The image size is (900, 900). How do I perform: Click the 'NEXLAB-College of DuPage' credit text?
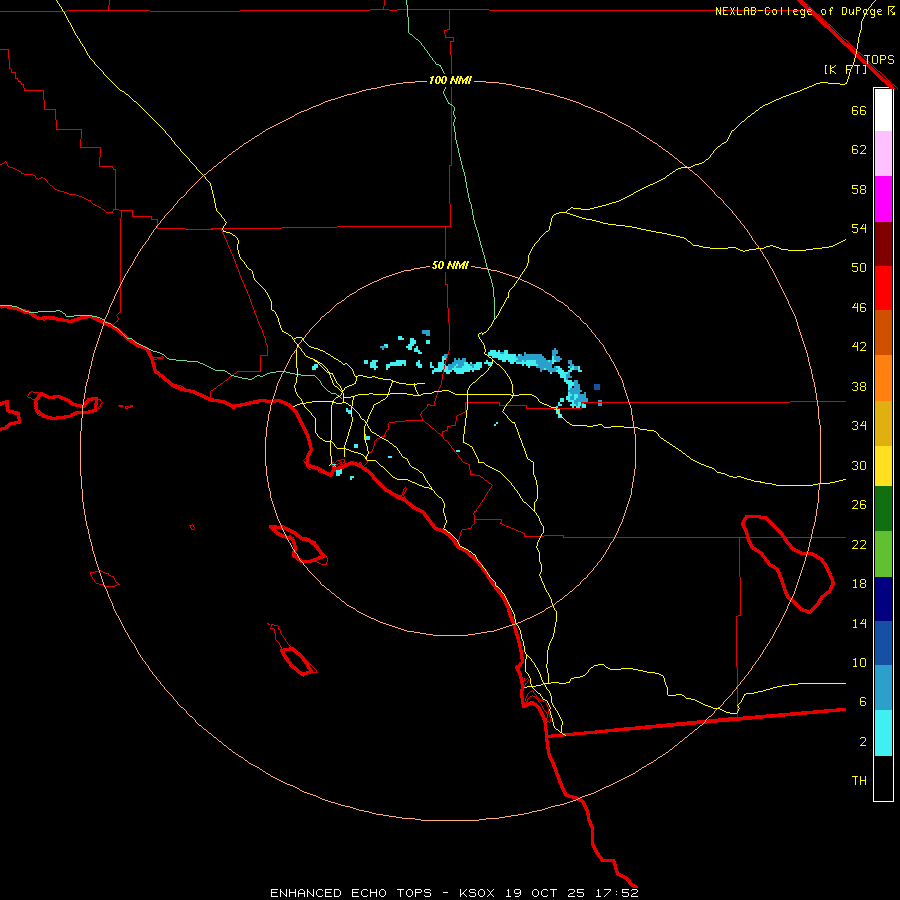(798, 11)
